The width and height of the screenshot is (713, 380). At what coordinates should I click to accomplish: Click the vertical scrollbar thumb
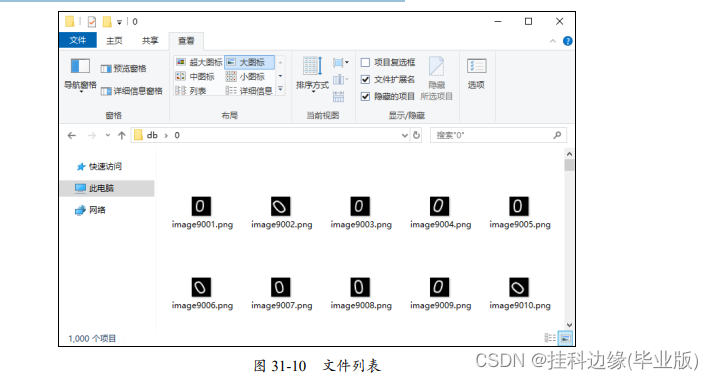[569, 165]
